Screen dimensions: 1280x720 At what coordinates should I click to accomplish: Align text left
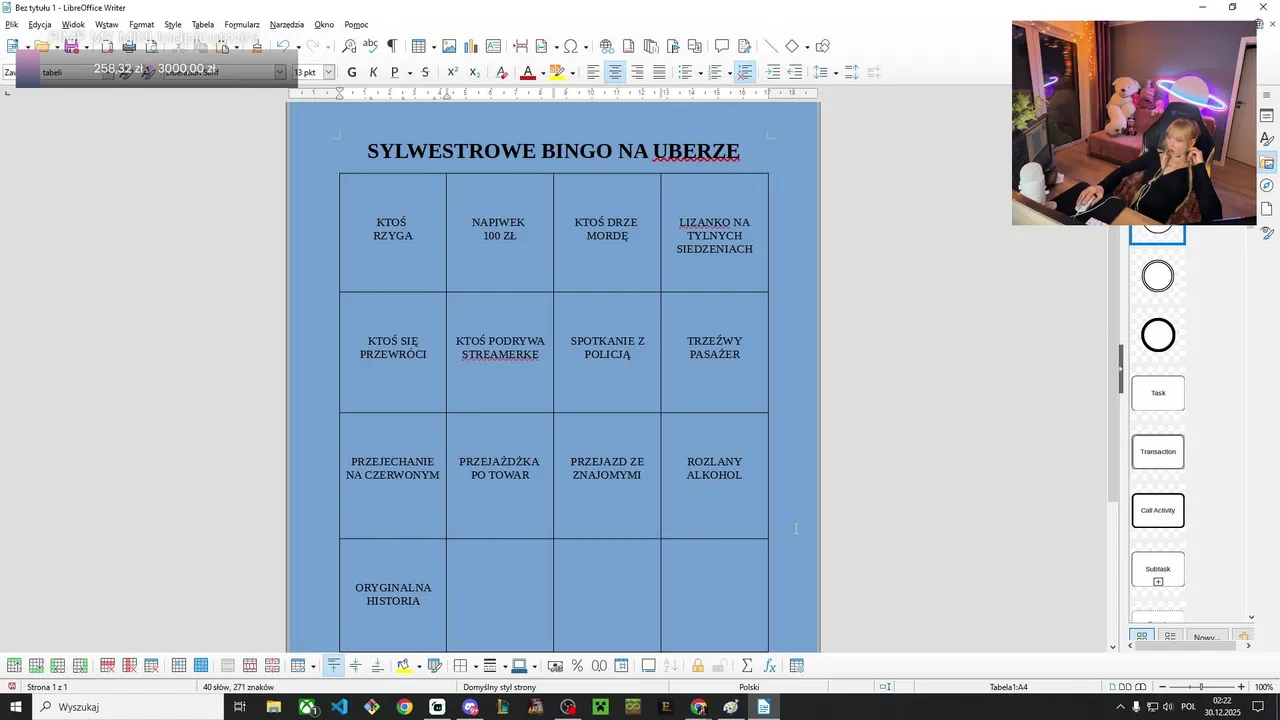[x=593, y=72]
